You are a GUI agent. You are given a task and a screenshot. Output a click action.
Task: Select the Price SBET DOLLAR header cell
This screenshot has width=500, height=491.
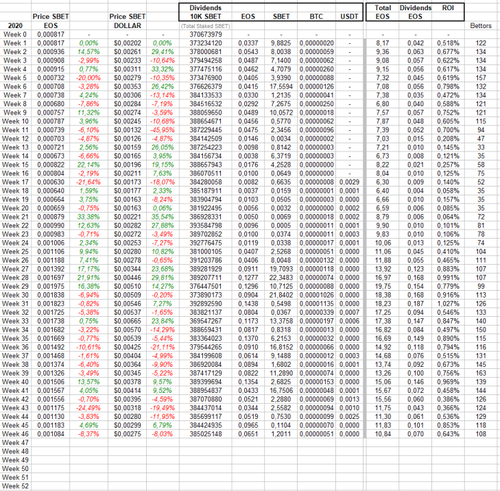[127, 21]
